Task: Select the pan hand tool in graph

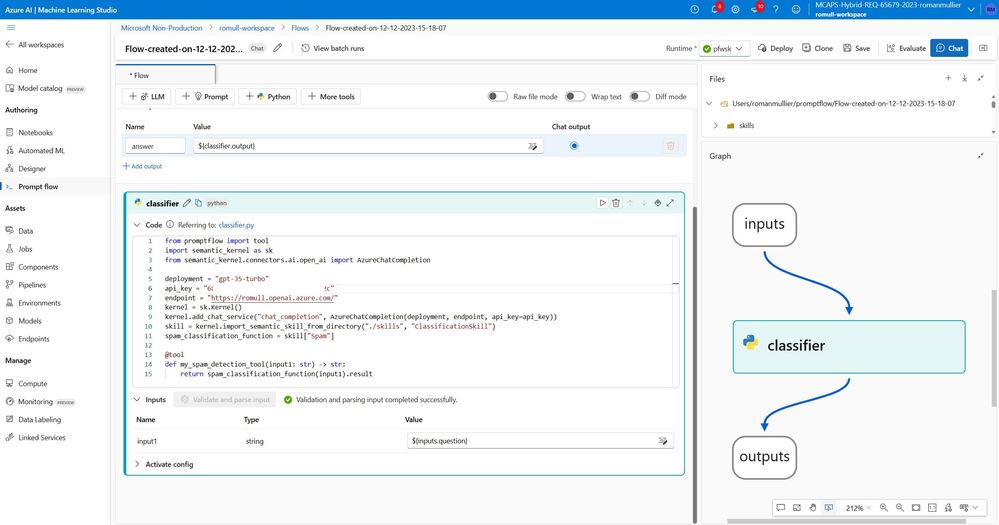Action: click(813, 508)
